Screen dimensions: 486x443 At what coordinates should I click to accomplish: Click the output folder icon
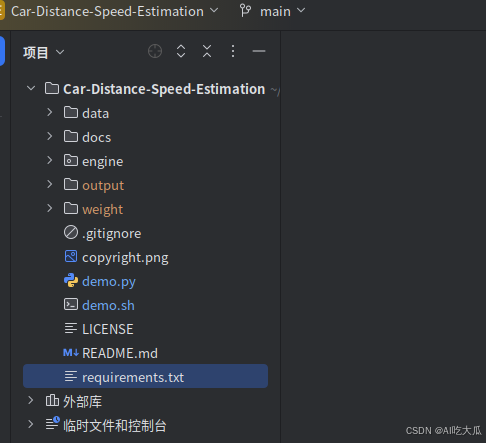71,184
